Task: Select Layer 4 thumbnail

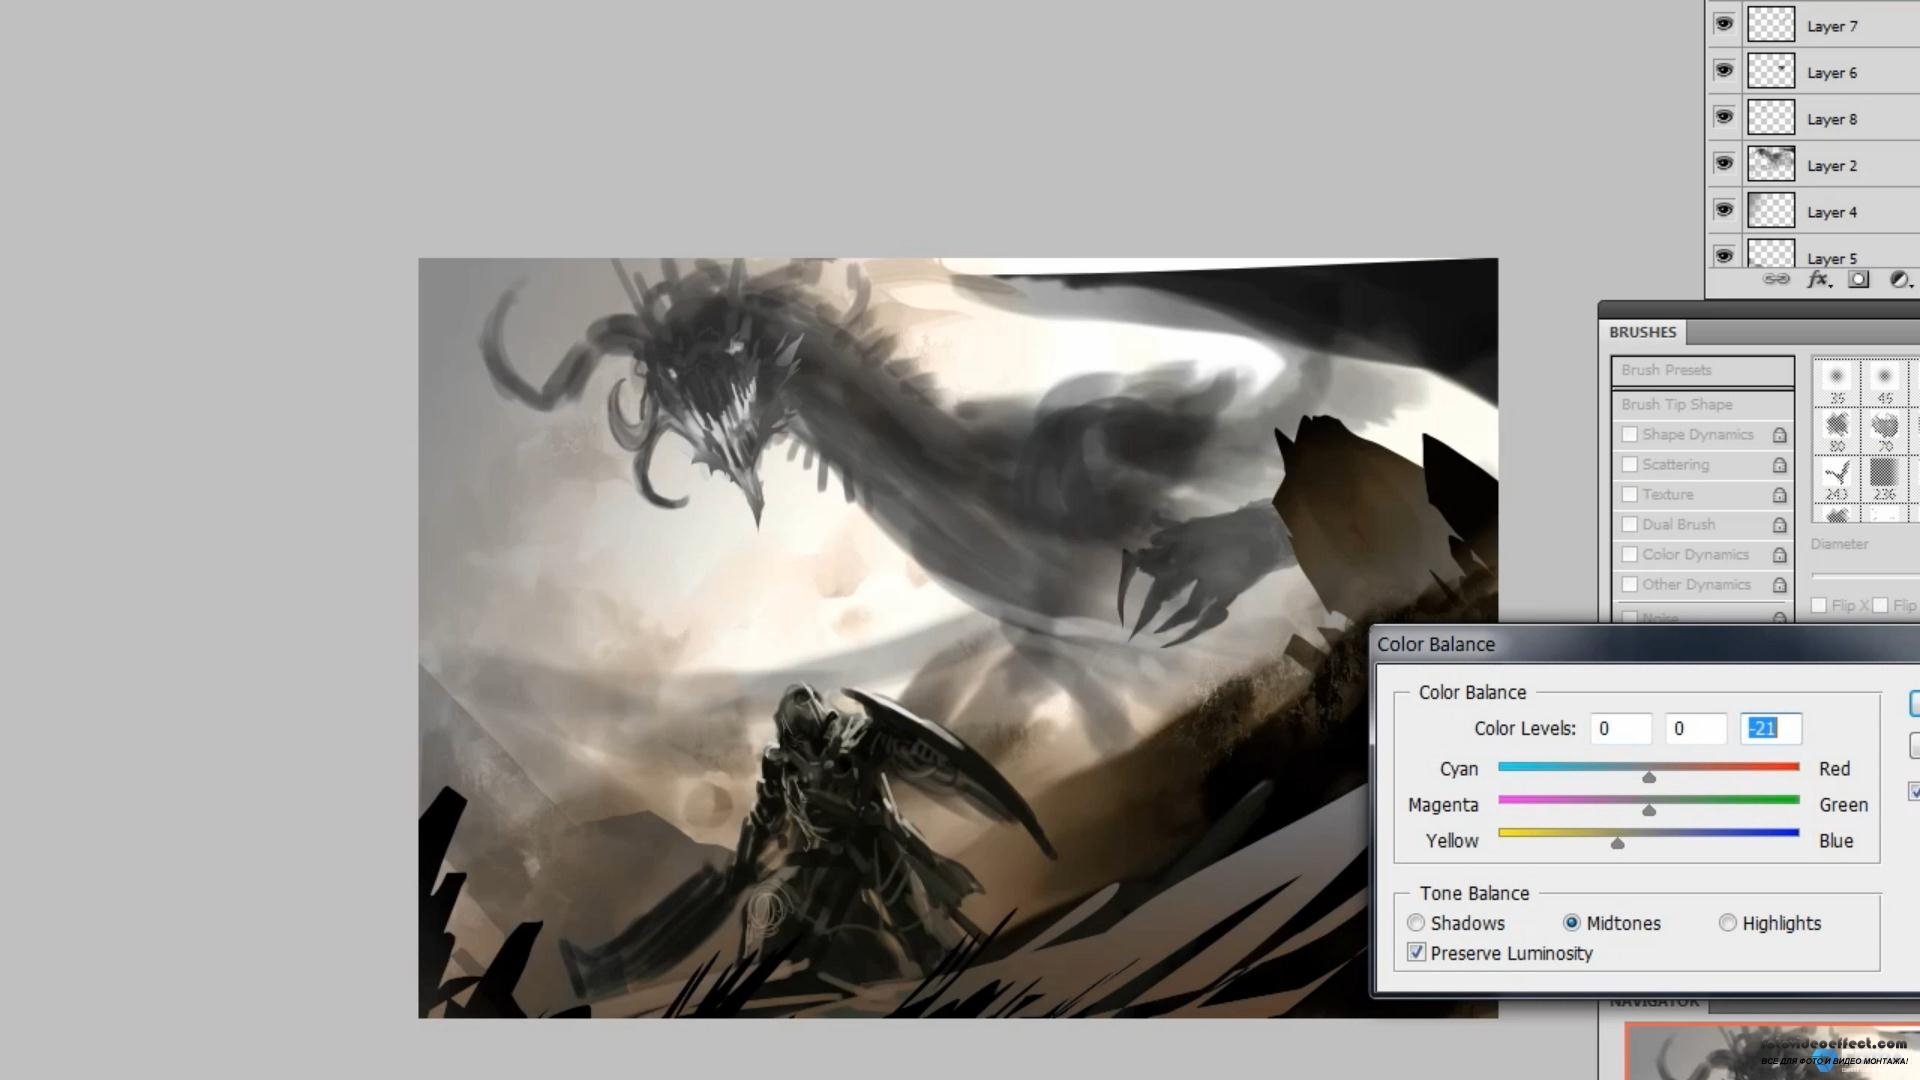Action: (x=1771, y=210)
